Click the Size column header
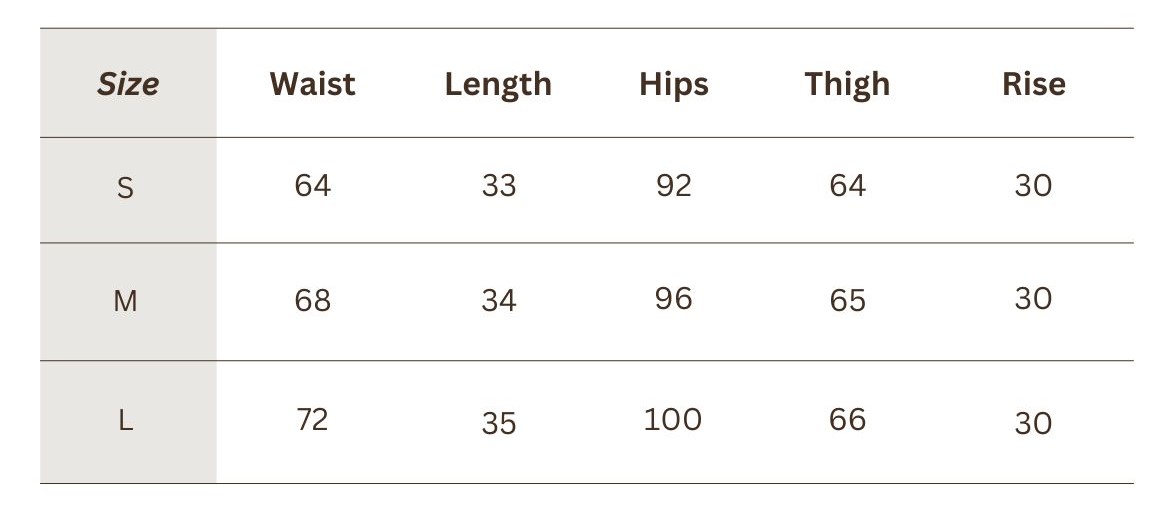 point(128,84)
